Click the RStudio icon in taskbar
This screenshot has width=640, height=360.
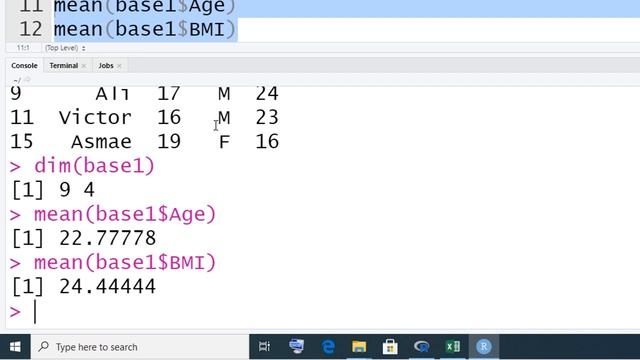point(484,347)
